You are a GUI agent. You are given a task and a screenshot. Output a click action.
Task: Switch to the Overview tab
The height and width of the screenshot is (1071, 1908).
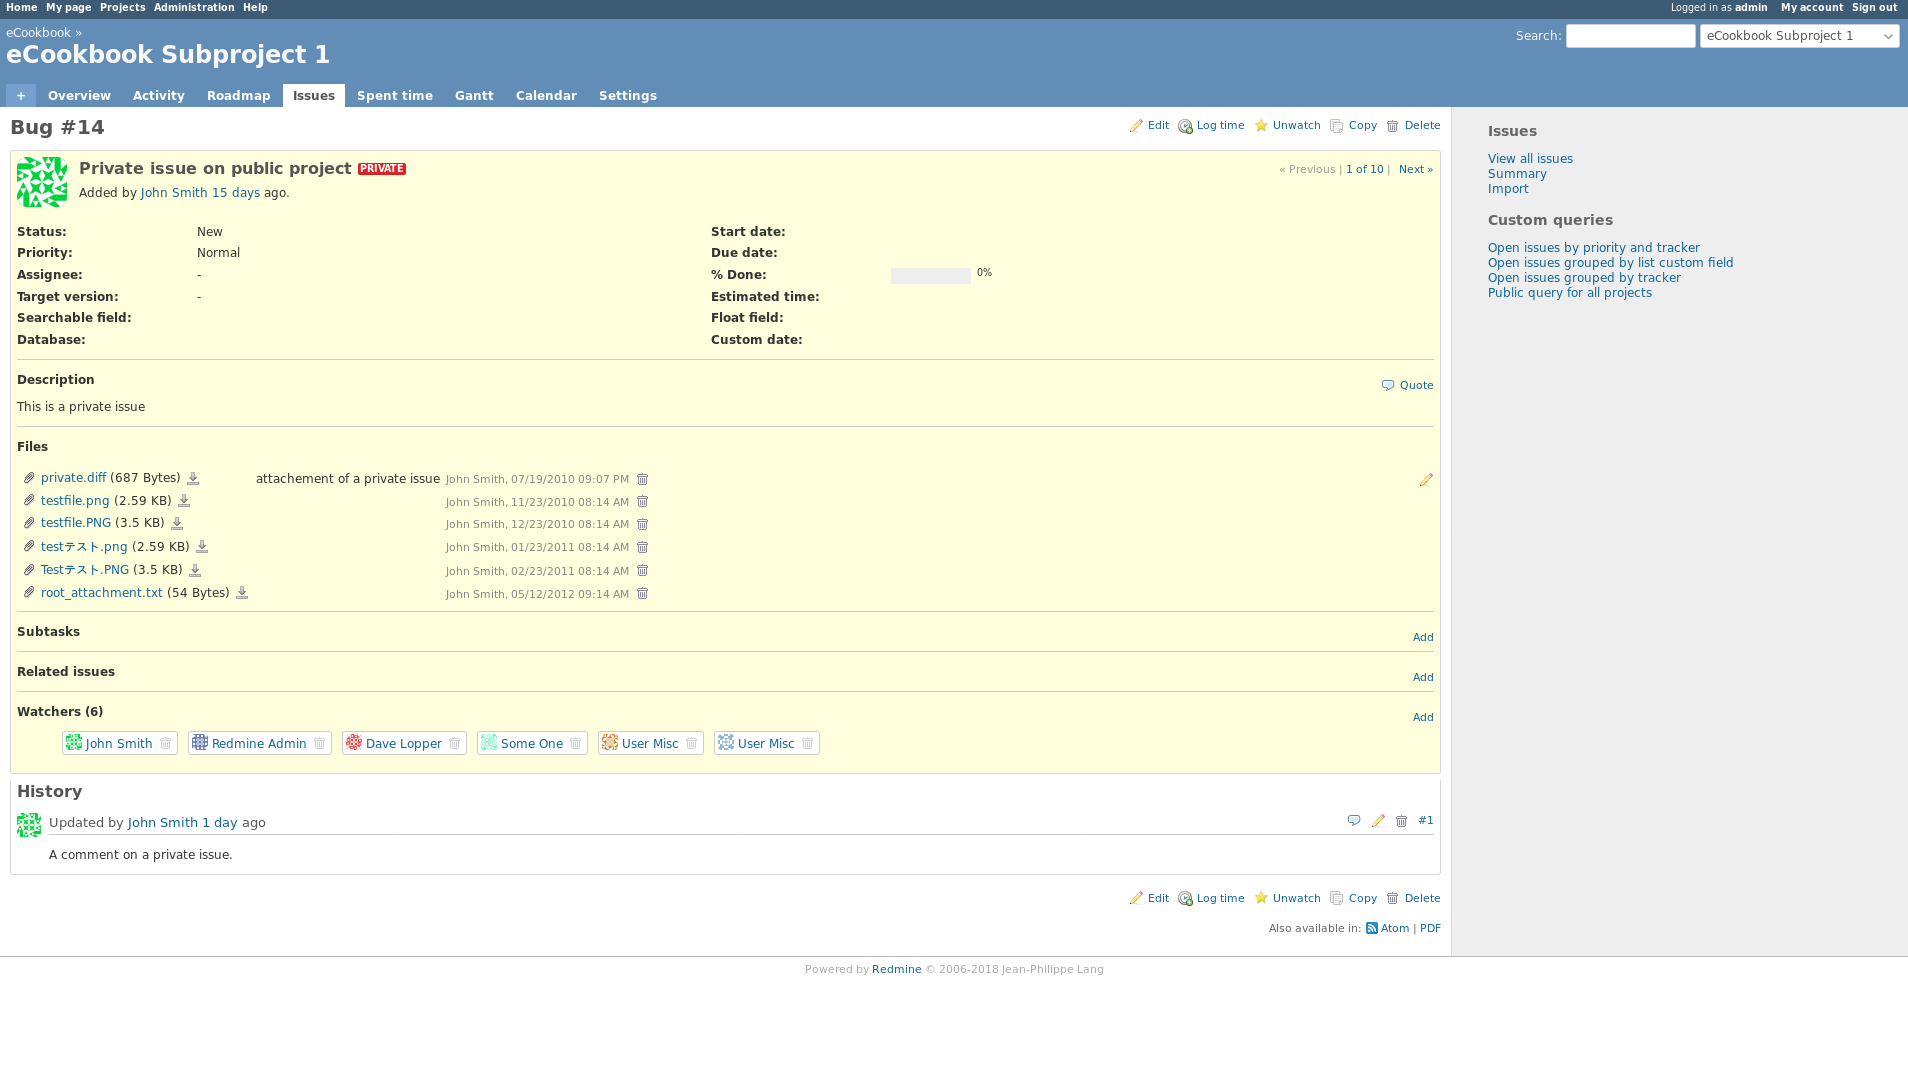[x=79, y=96]
